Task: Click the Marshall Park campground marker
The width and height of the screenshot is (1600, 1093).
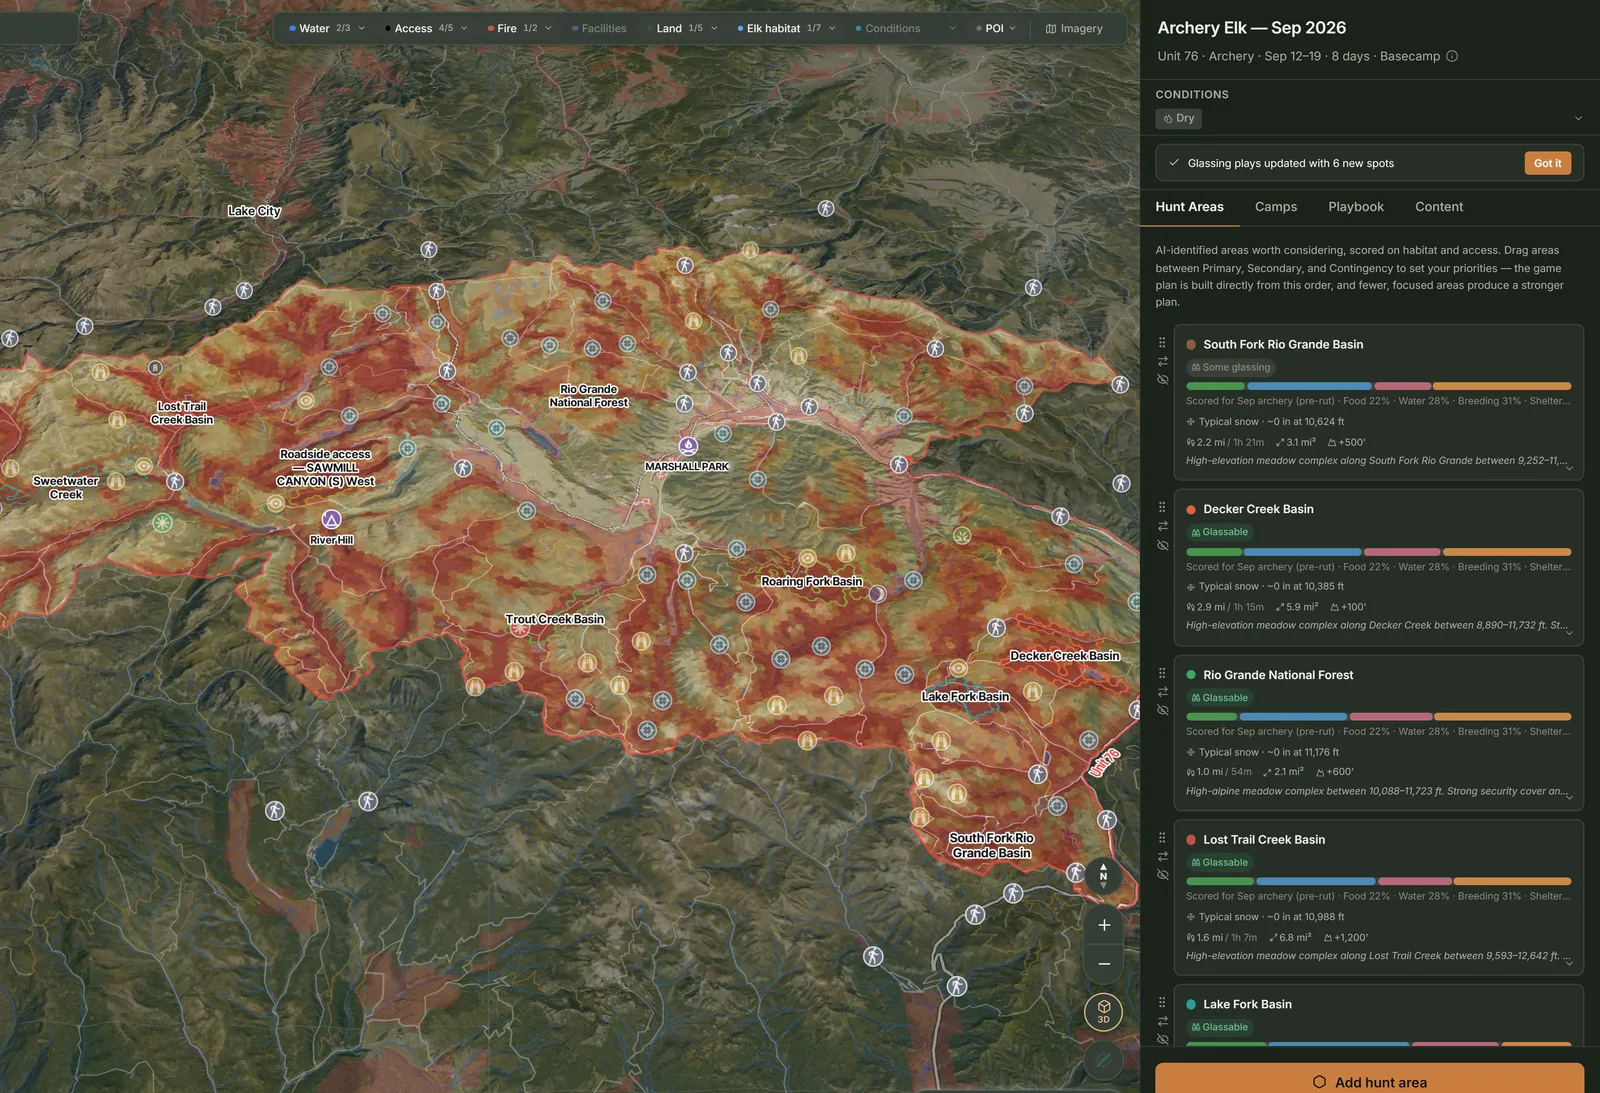Action: click(x=688, y=445)
